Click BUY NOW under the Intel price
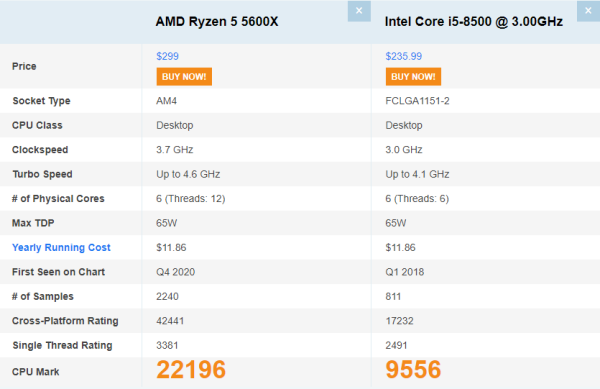Viewport: 600px width, 389px height. click(413, 76)
